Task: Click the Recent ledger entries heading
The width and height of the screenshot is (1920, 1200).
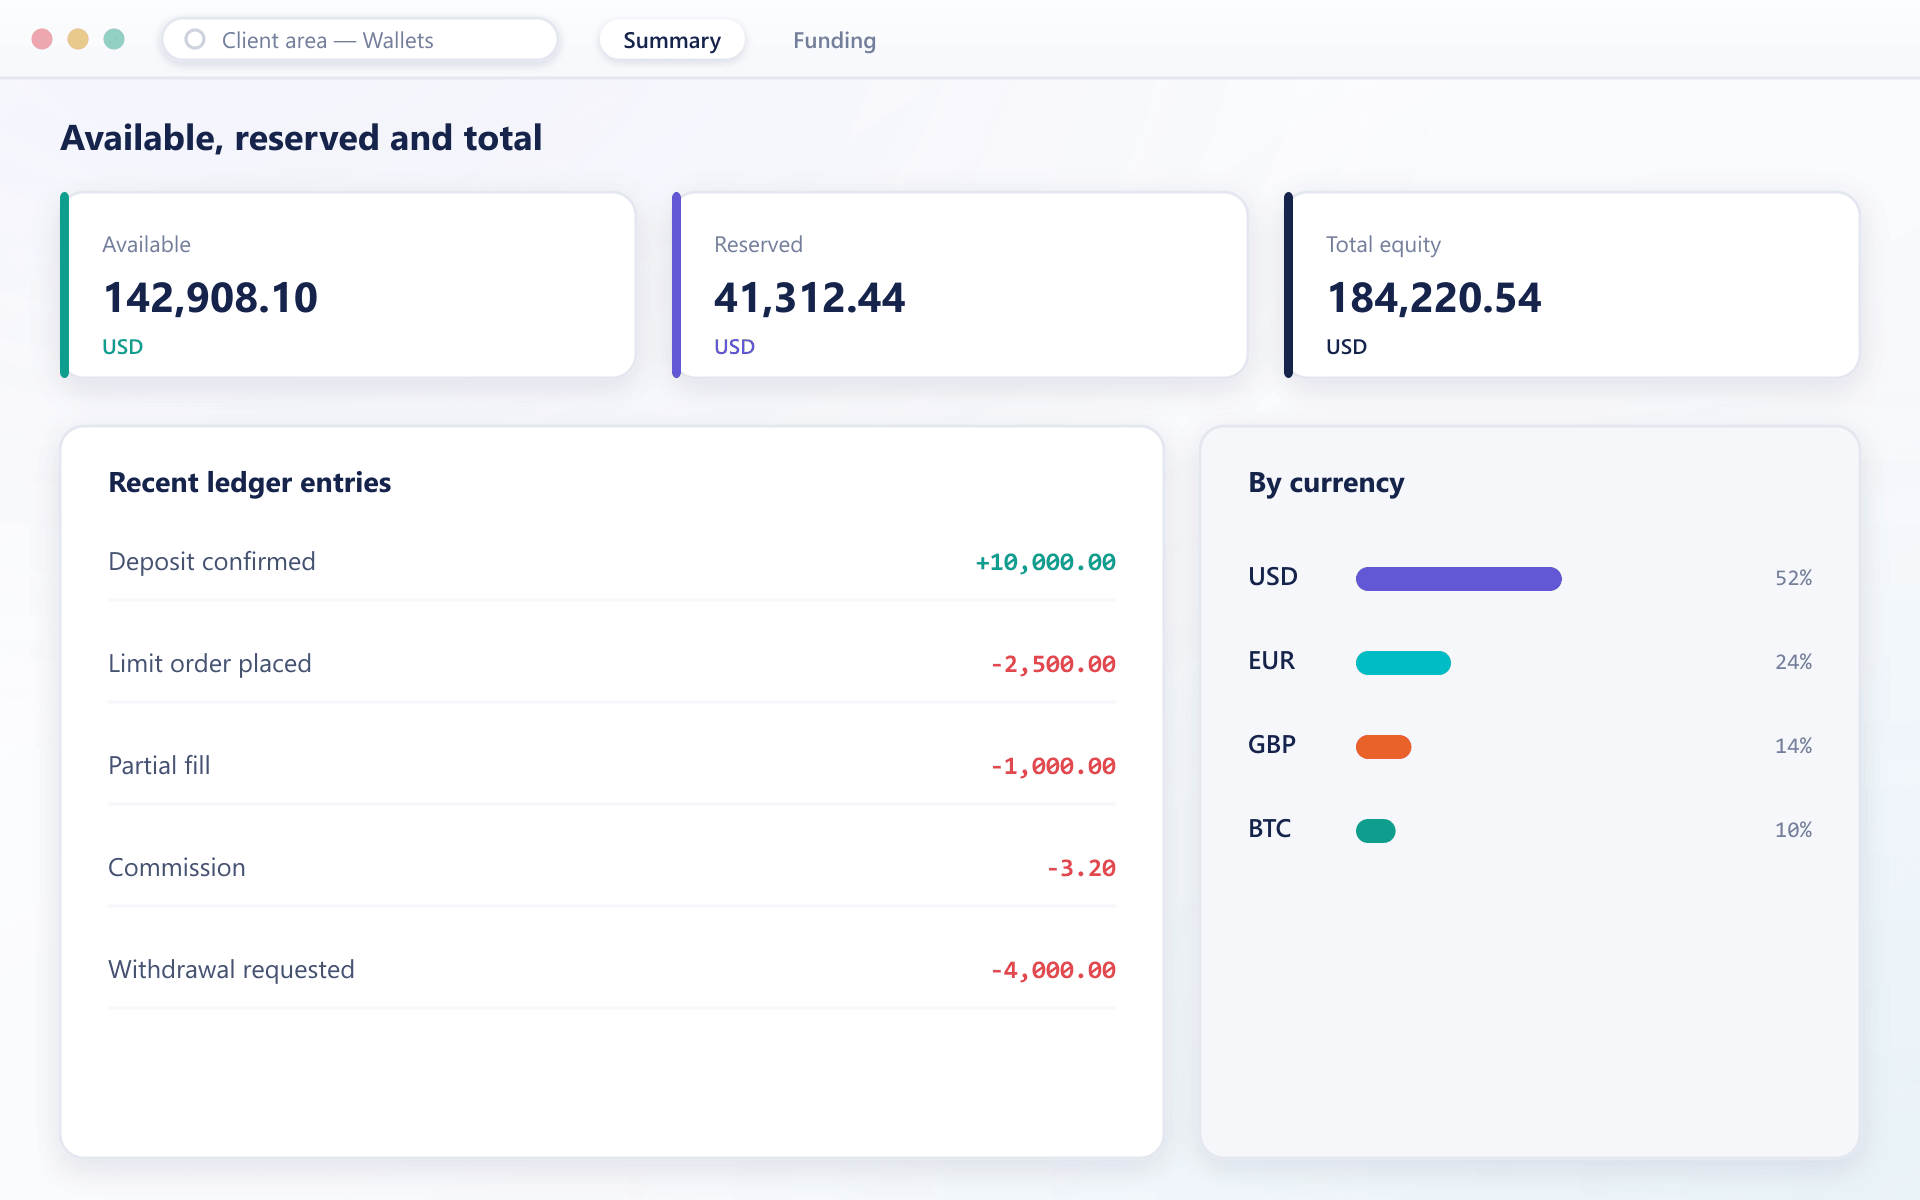Action: tap(250, 483)
